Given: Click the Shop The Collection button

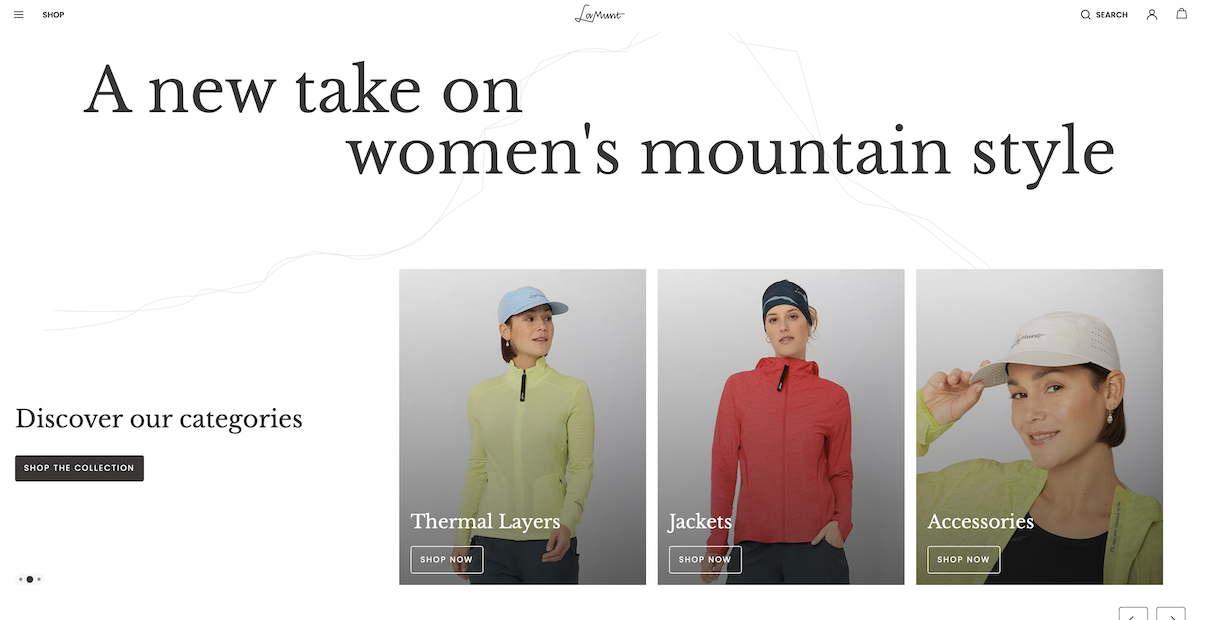Looking at the screenshot, I should point(79,468).
